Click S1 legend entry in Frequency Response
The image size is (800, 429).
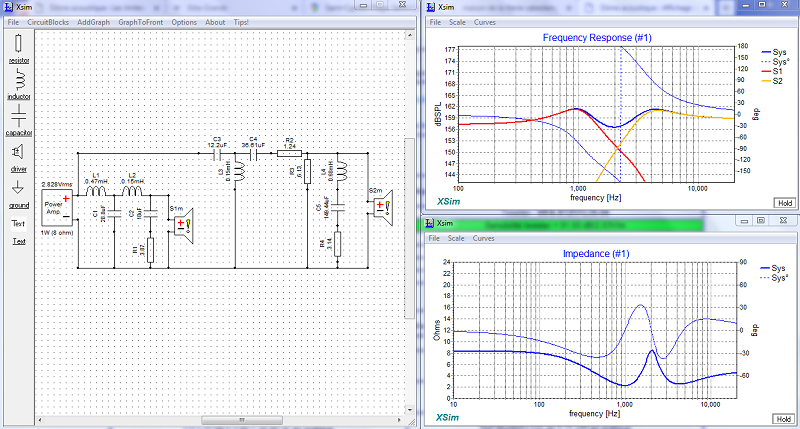click(772, 71)
